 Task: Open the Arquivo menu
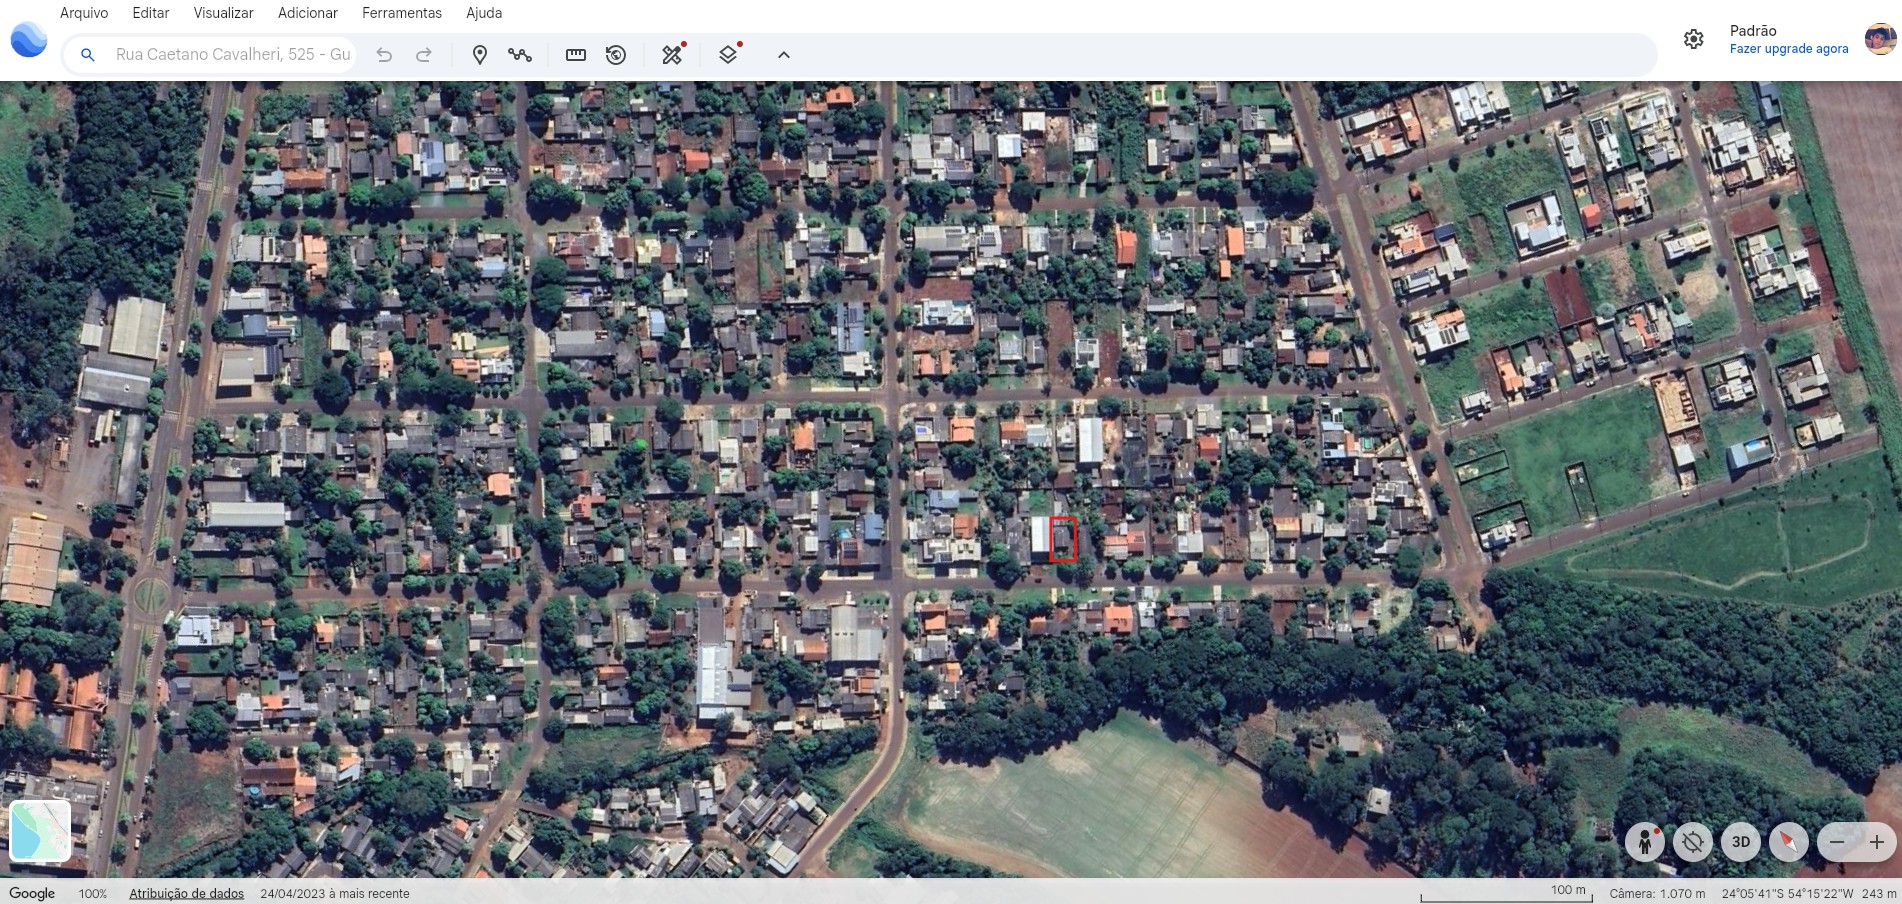coord(84,13)
